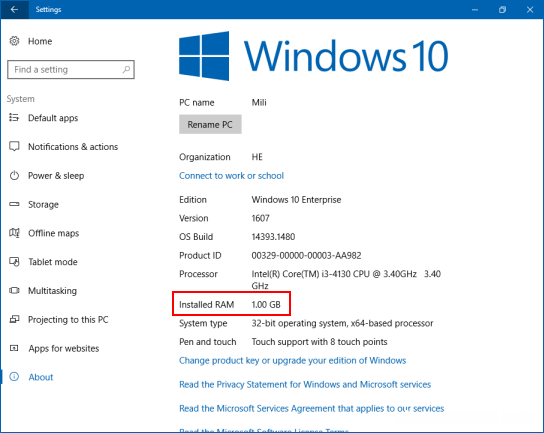This screenshot has width=544, height=433.
Task: Click the Home gear icon
Action: point(14,41)
